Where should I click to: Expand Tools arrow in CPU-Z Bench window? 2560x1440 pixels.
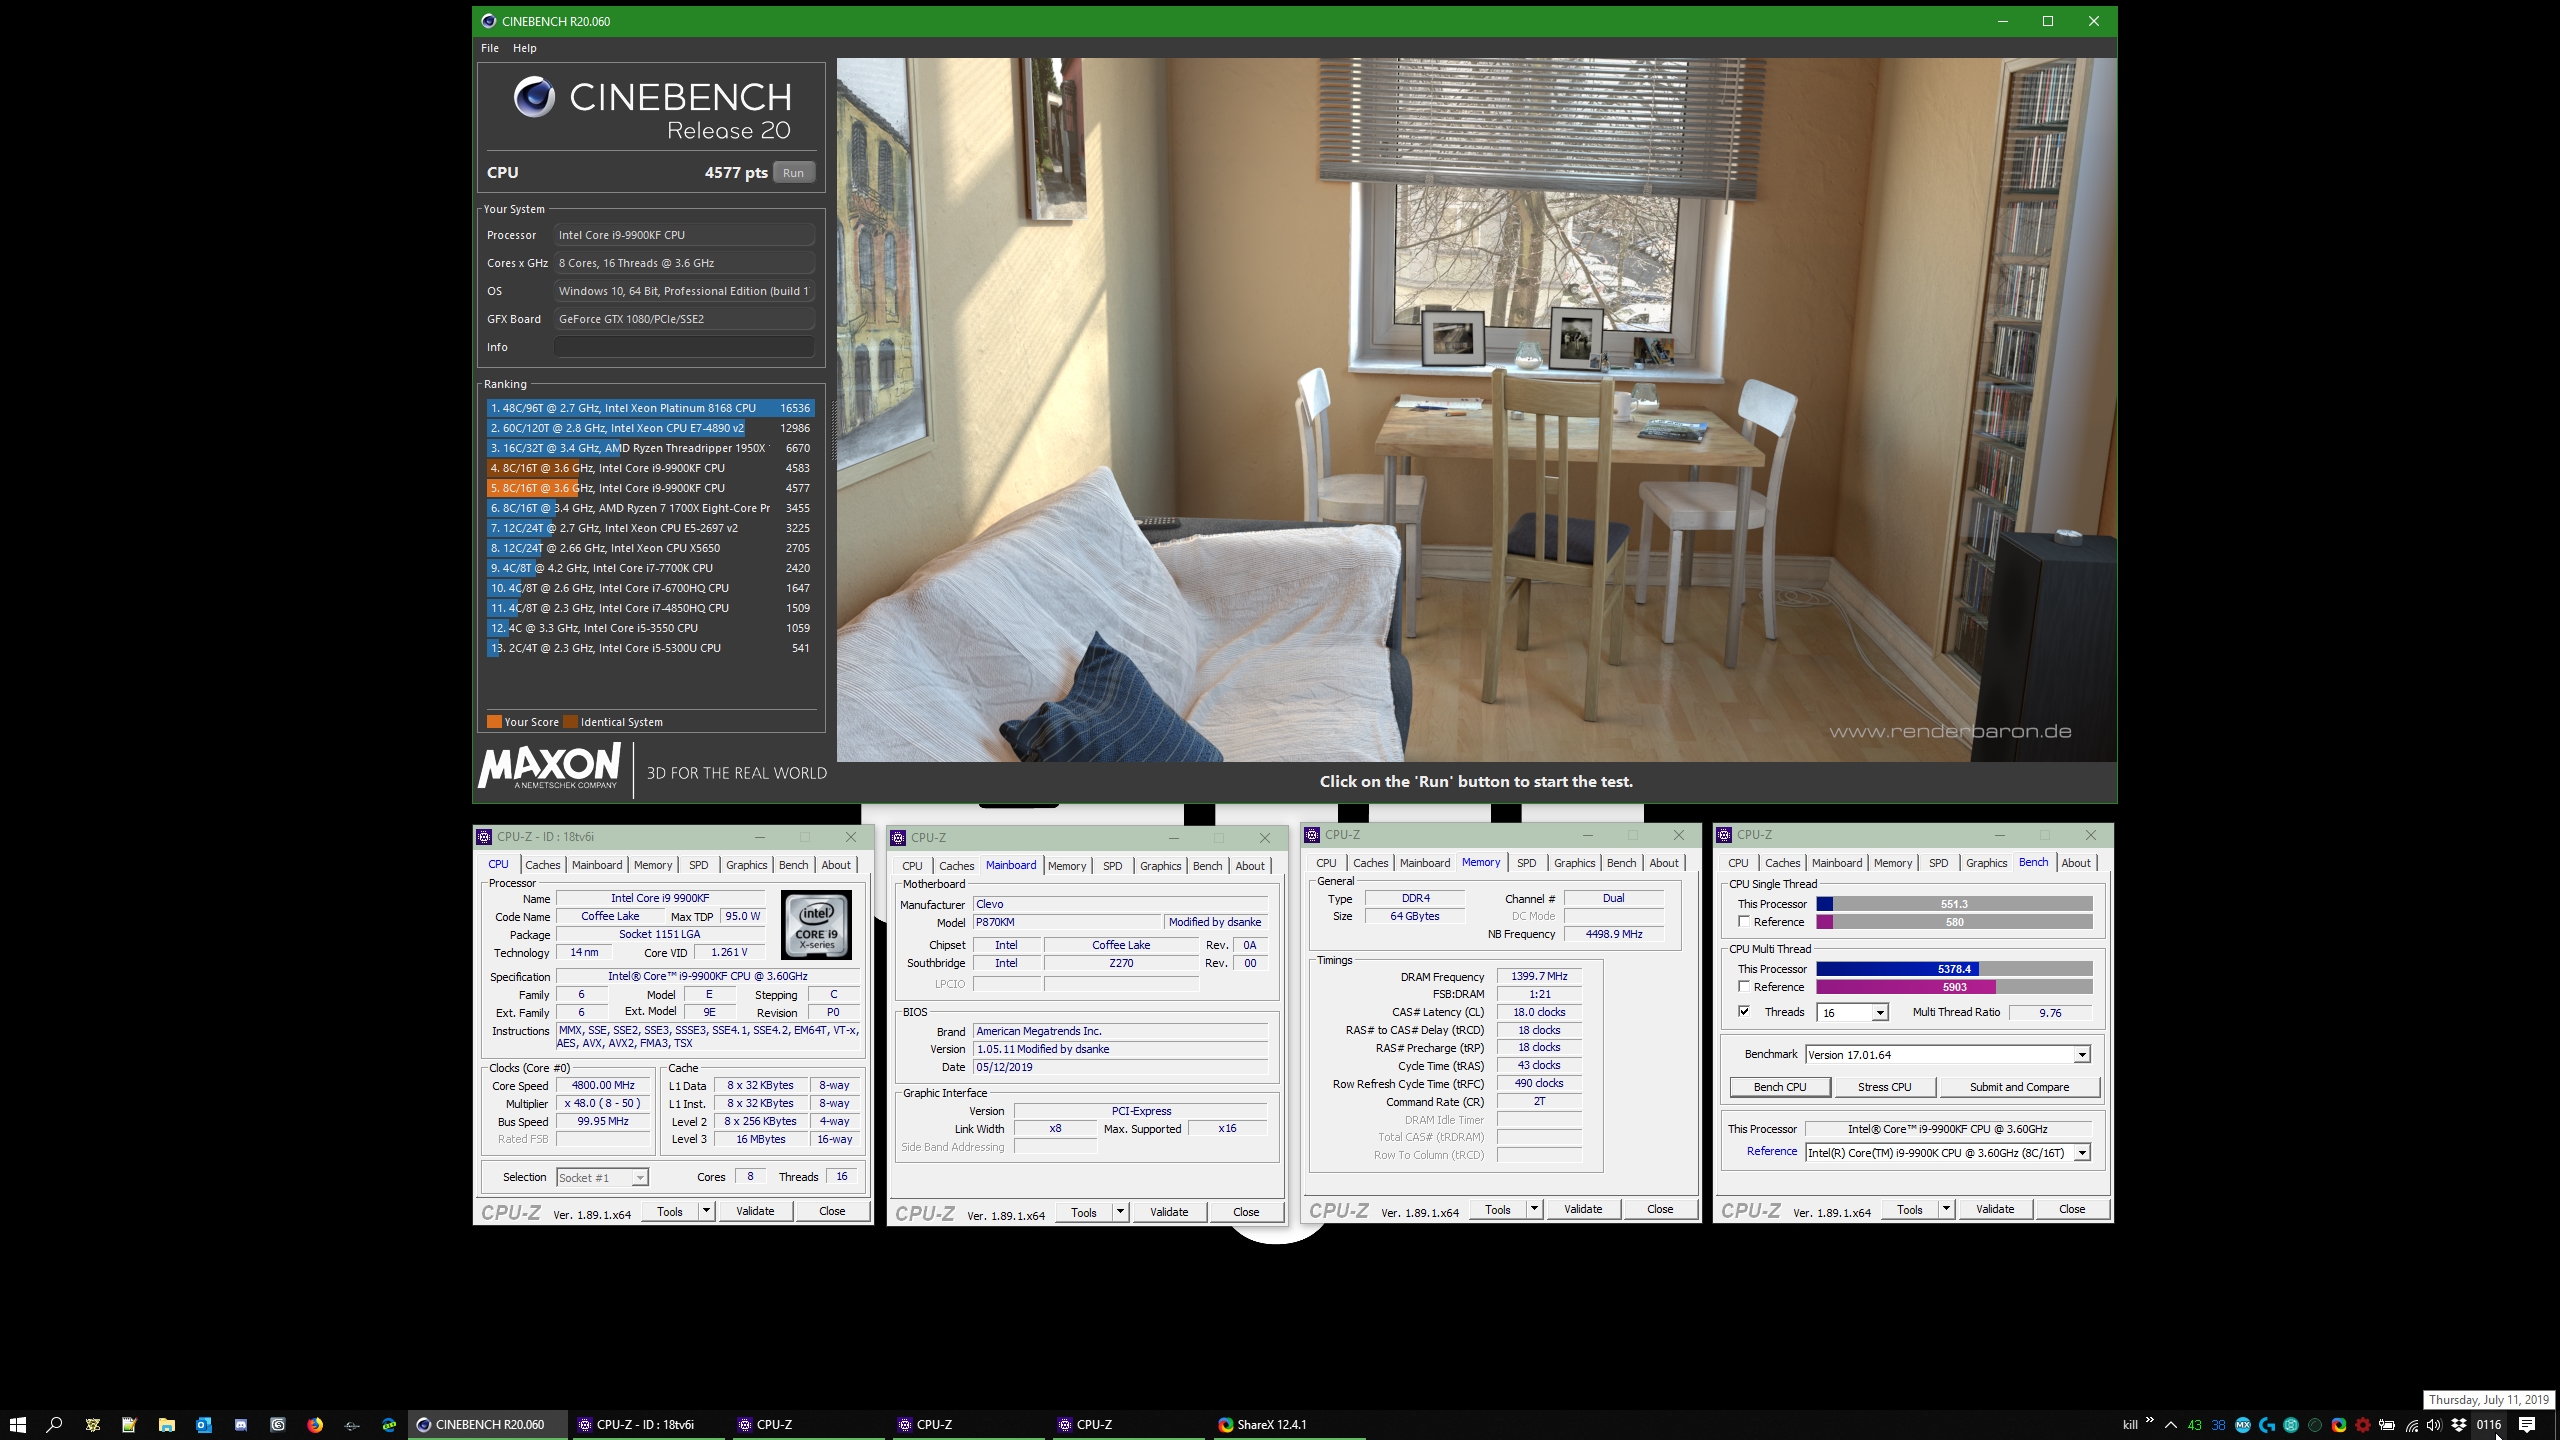pos(1946,1209)
